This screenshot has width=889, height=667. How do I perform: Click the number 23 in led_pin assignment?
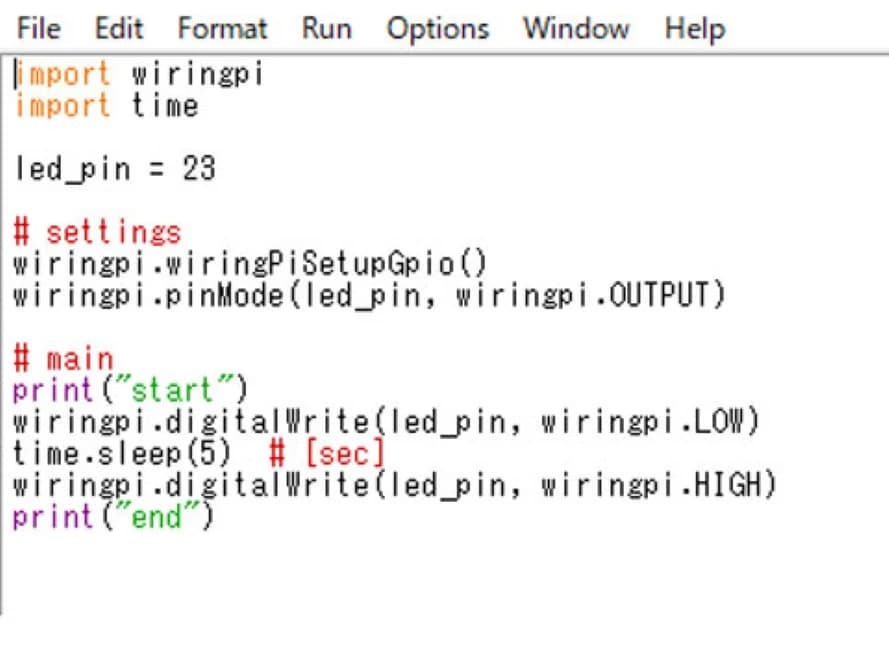(198, 169)
